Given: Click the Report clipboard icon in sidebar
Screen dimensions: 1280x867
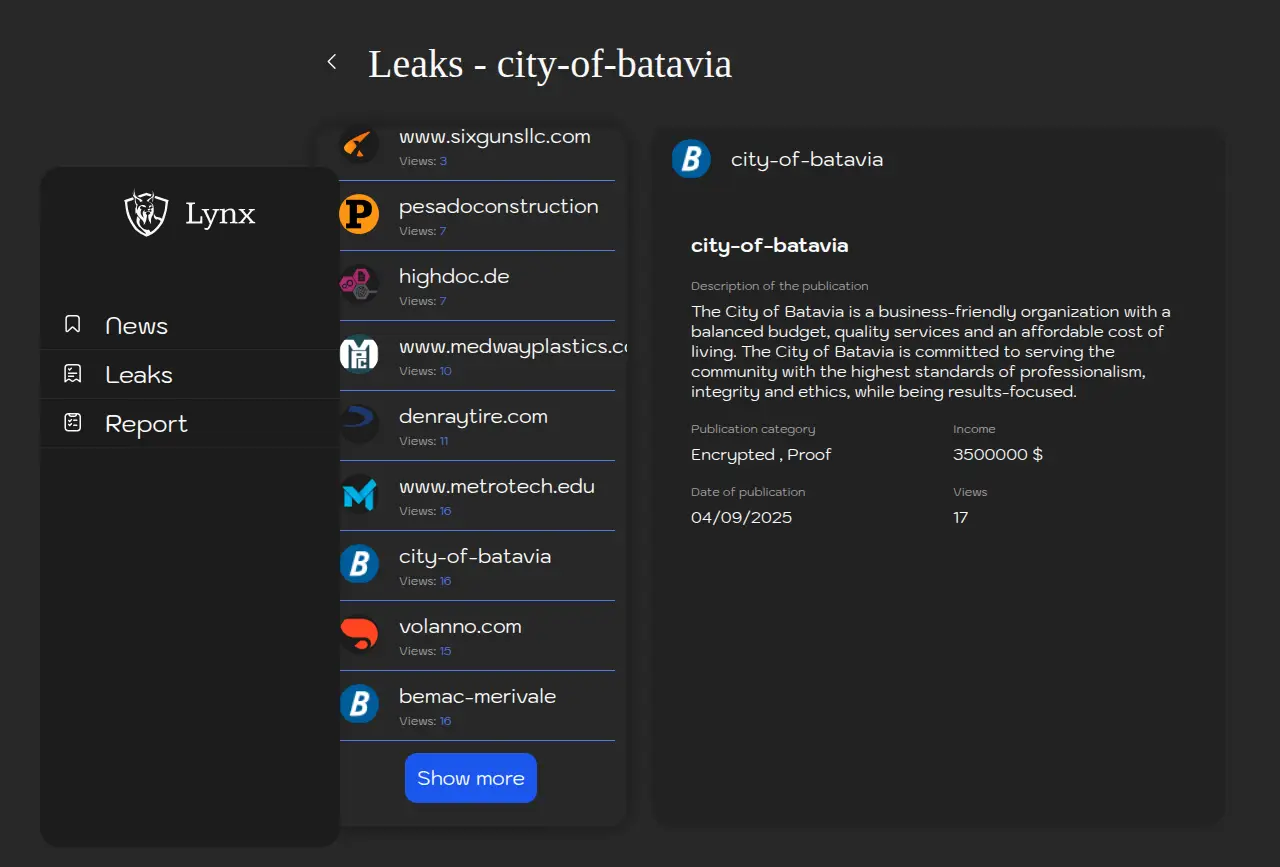Looking at the screenshot, I should coord(72,423).
